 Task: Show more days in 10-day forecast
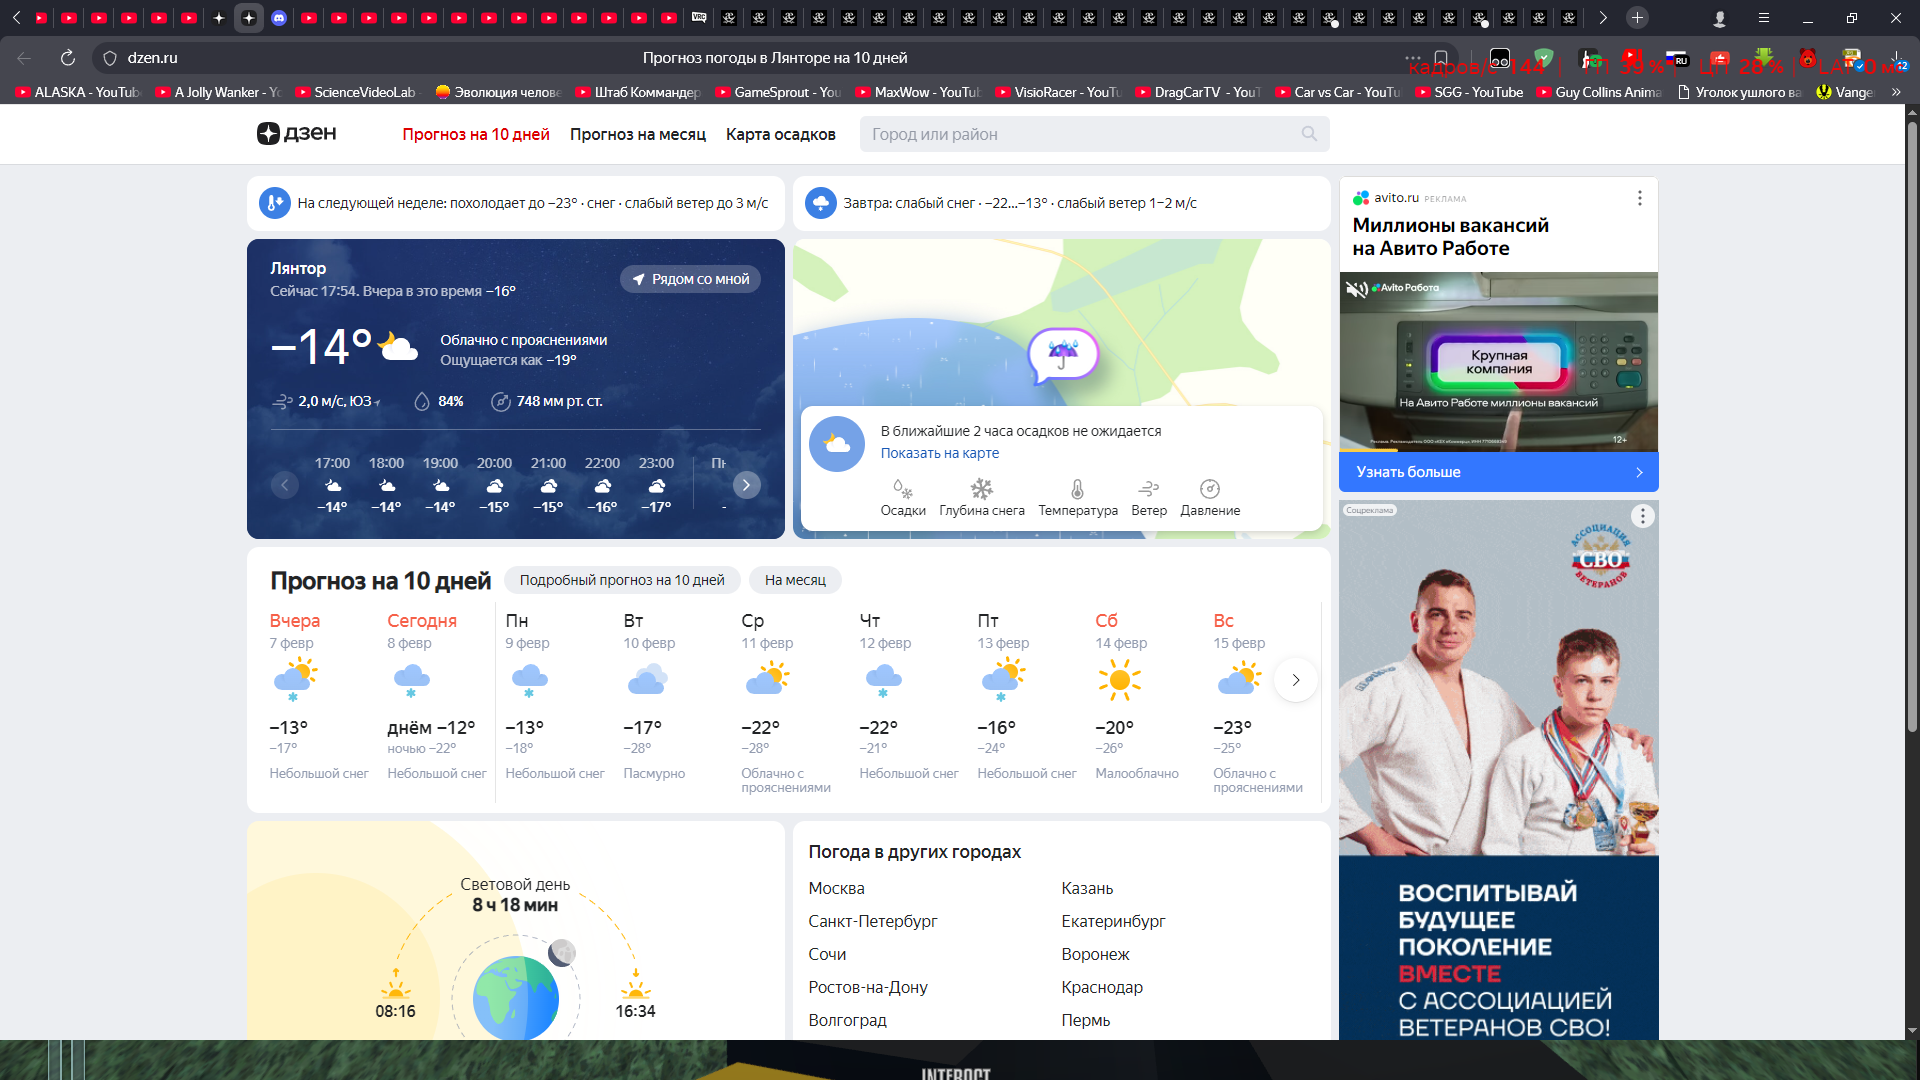coord(1295,680)
